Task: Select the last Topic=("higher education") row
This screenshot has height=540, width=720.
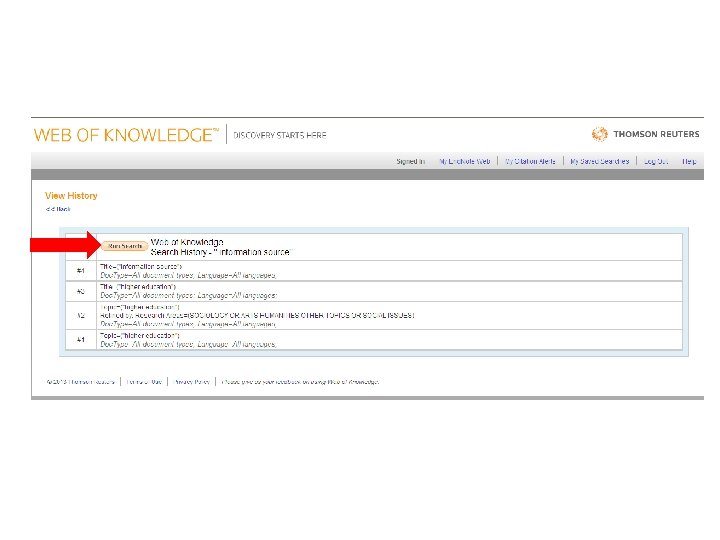Action: pos(374,340)
